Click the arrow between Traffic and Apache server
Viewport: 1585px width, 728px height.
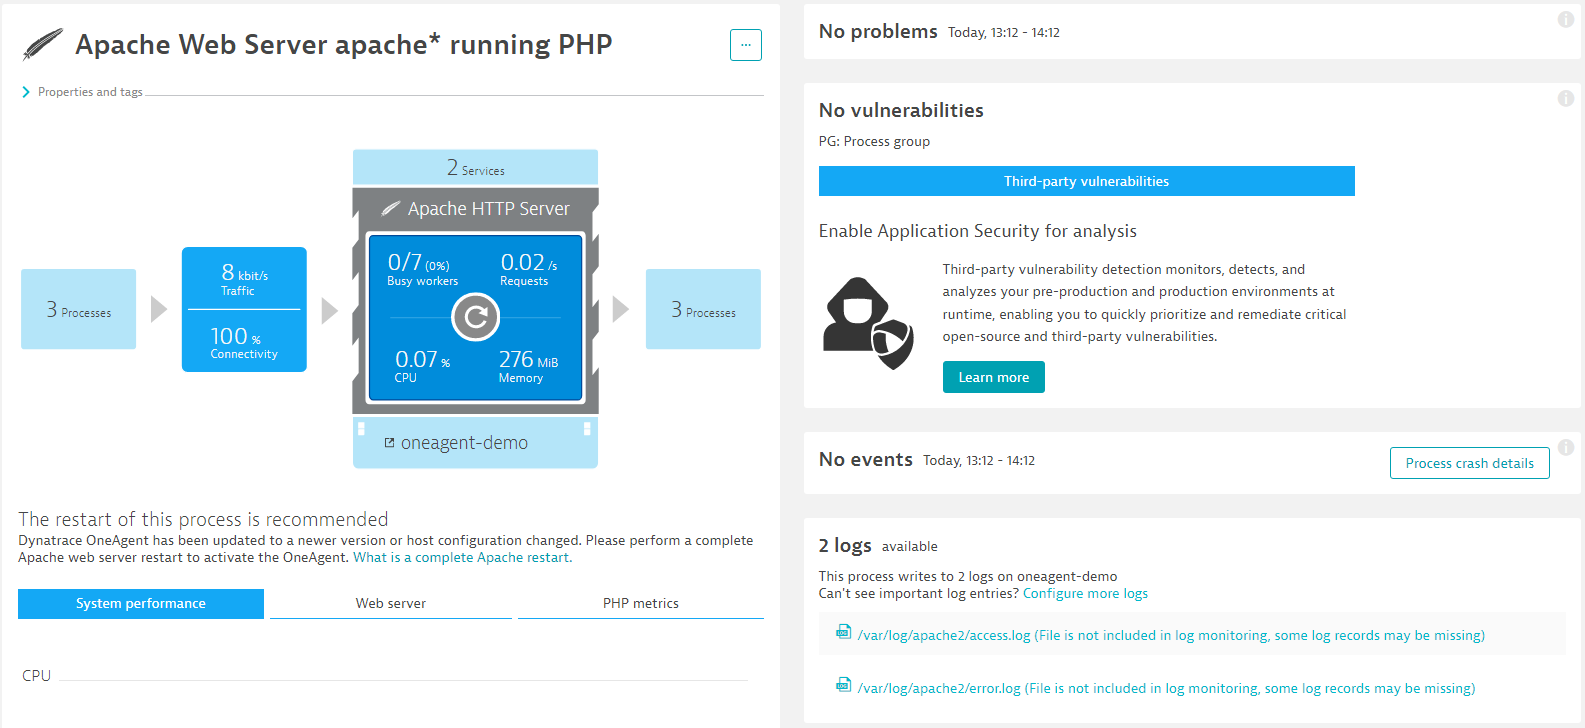coord(330,310)
